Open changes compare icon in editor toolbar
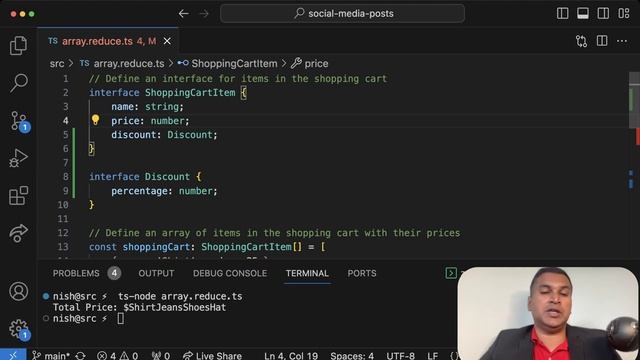640x360 pixels. [x=581, y=41]
